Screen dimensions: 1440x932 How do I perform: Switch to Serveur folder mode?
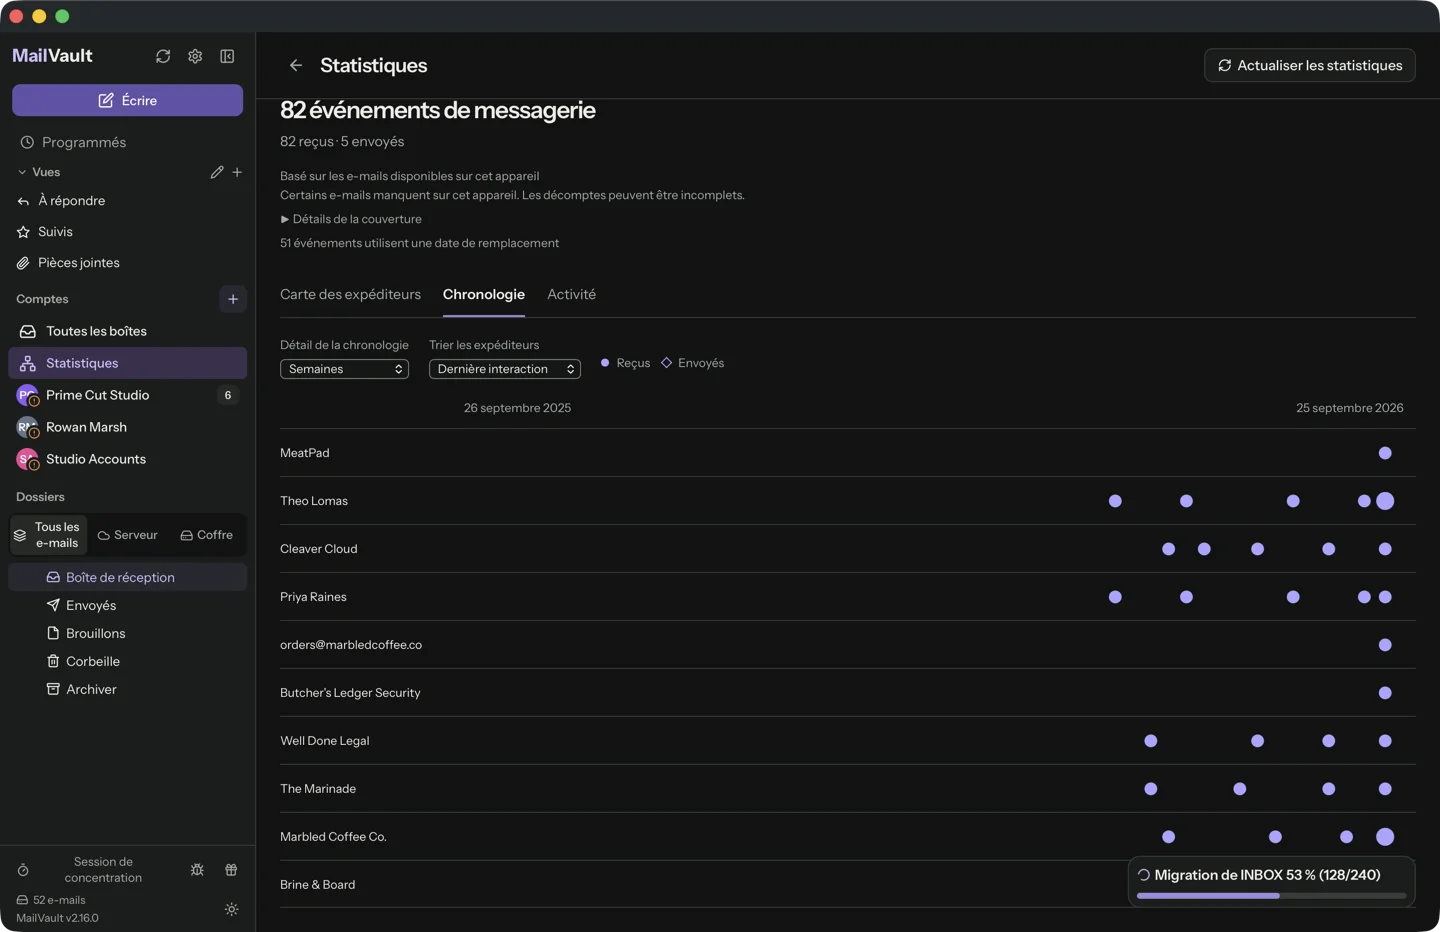pos(128,535)
